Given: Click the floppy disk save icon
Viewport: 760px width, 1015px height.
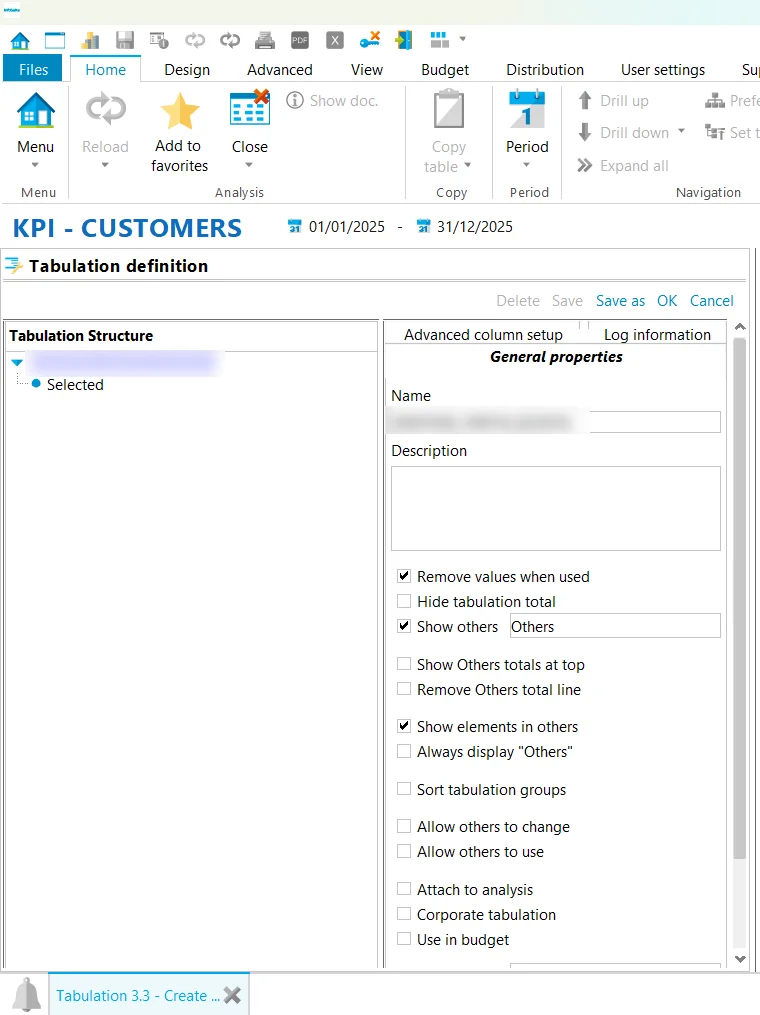Looking at the screenshot, I should point(125,41).
